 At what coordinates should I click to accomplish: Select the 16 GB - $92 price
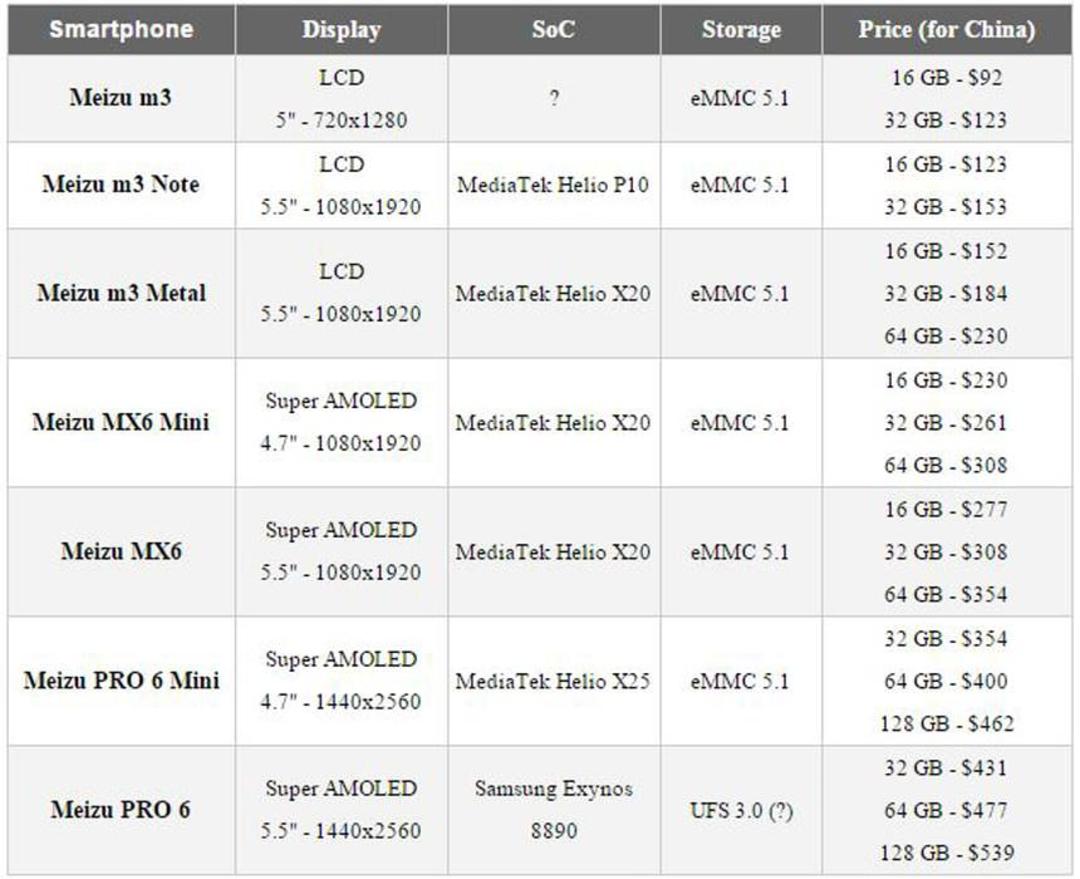pyautogui.click(x=947, y=77)
